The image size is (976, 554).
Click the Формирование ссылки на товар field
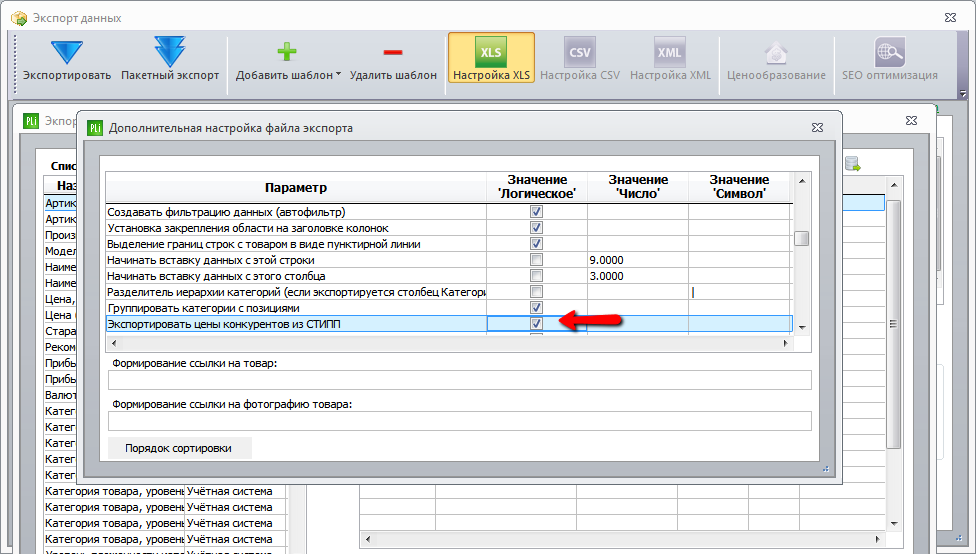[459, 380]
